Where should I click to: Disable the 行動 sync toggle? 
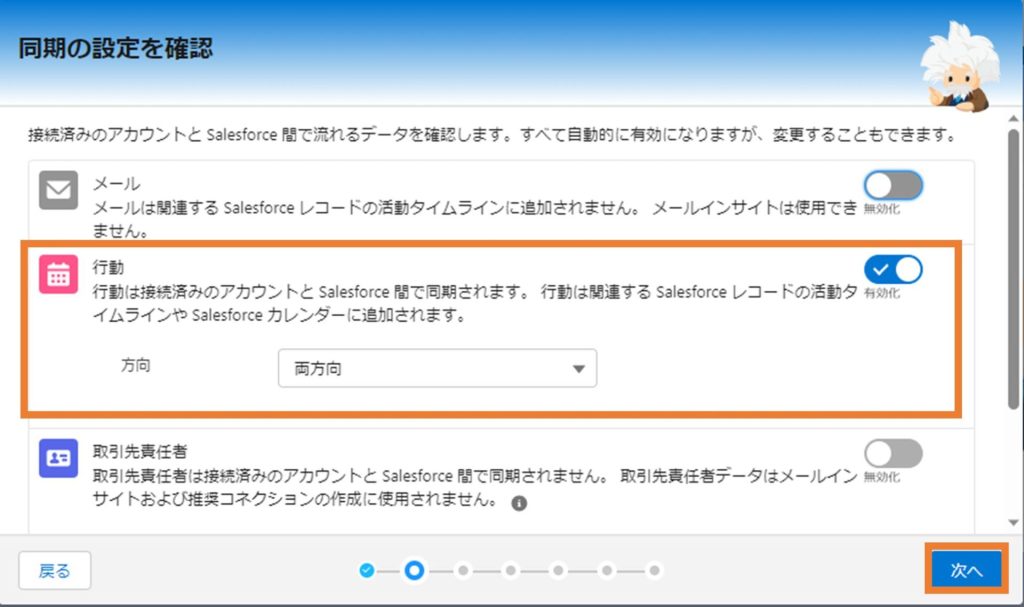pos(893,269)
